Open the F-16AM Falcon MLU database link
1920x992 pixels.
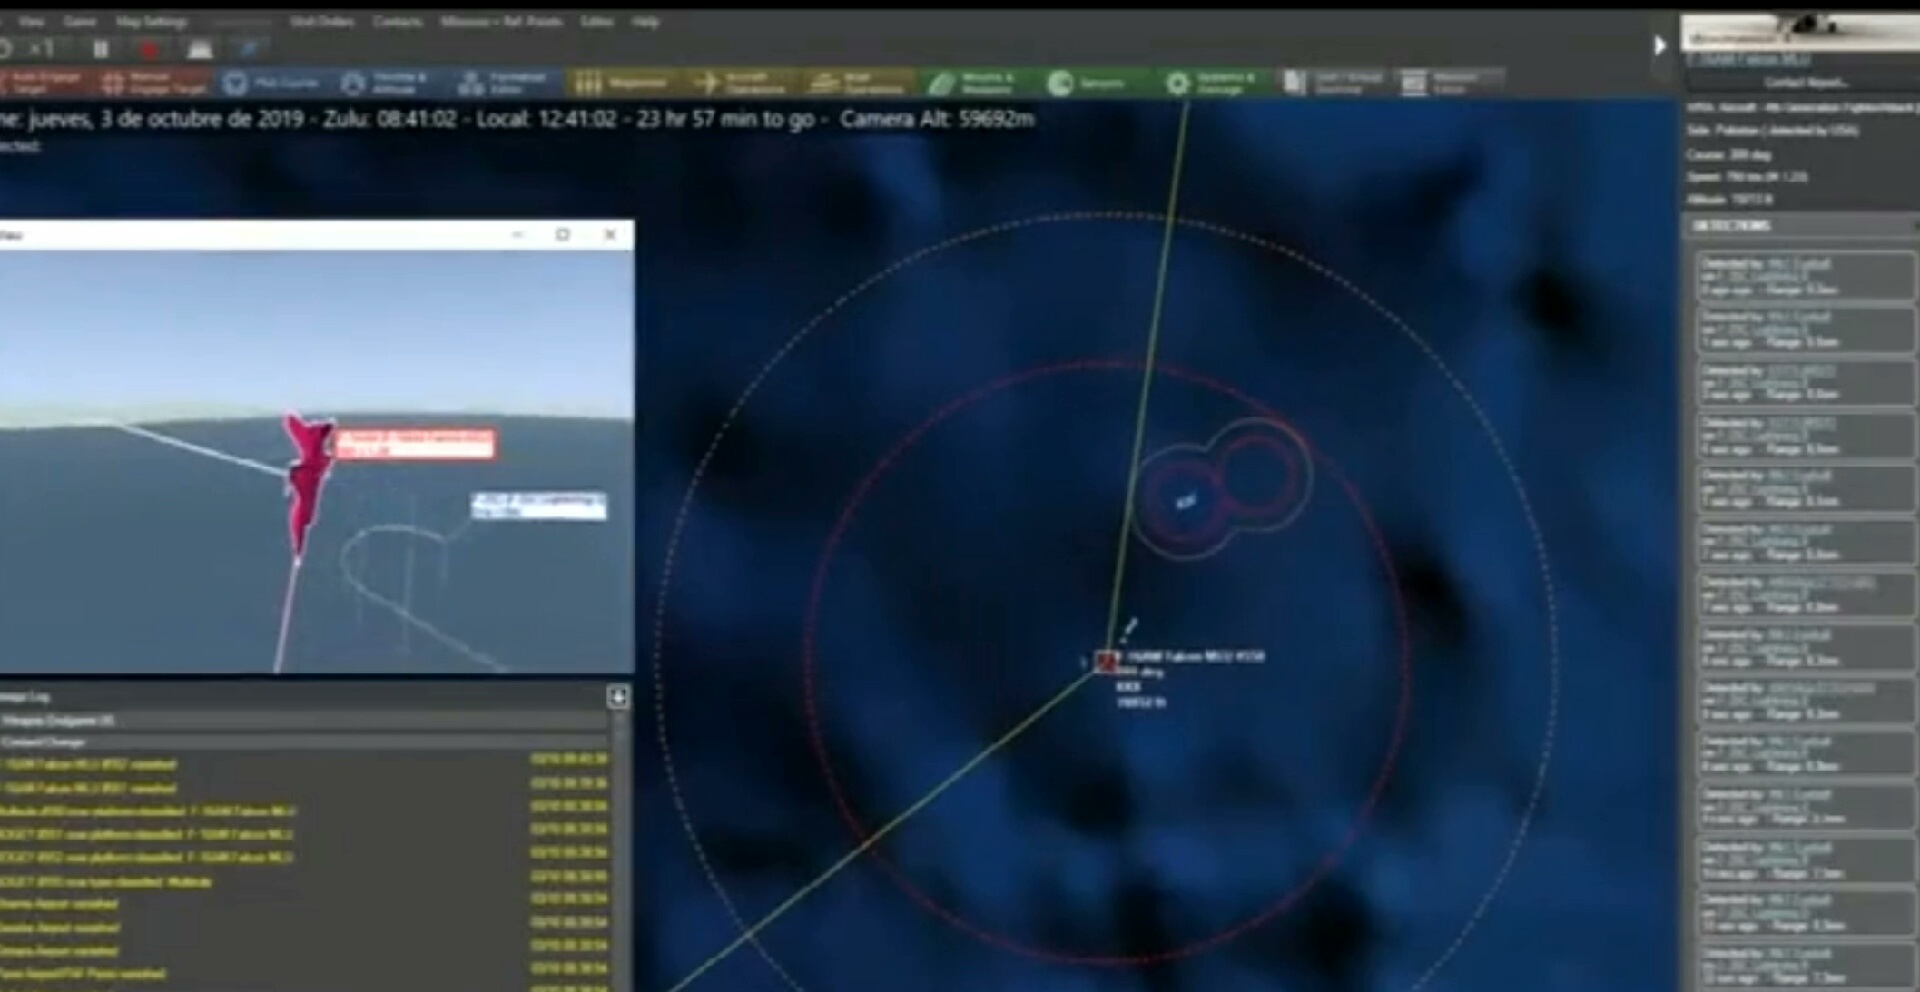click(x=1747, y=60)
